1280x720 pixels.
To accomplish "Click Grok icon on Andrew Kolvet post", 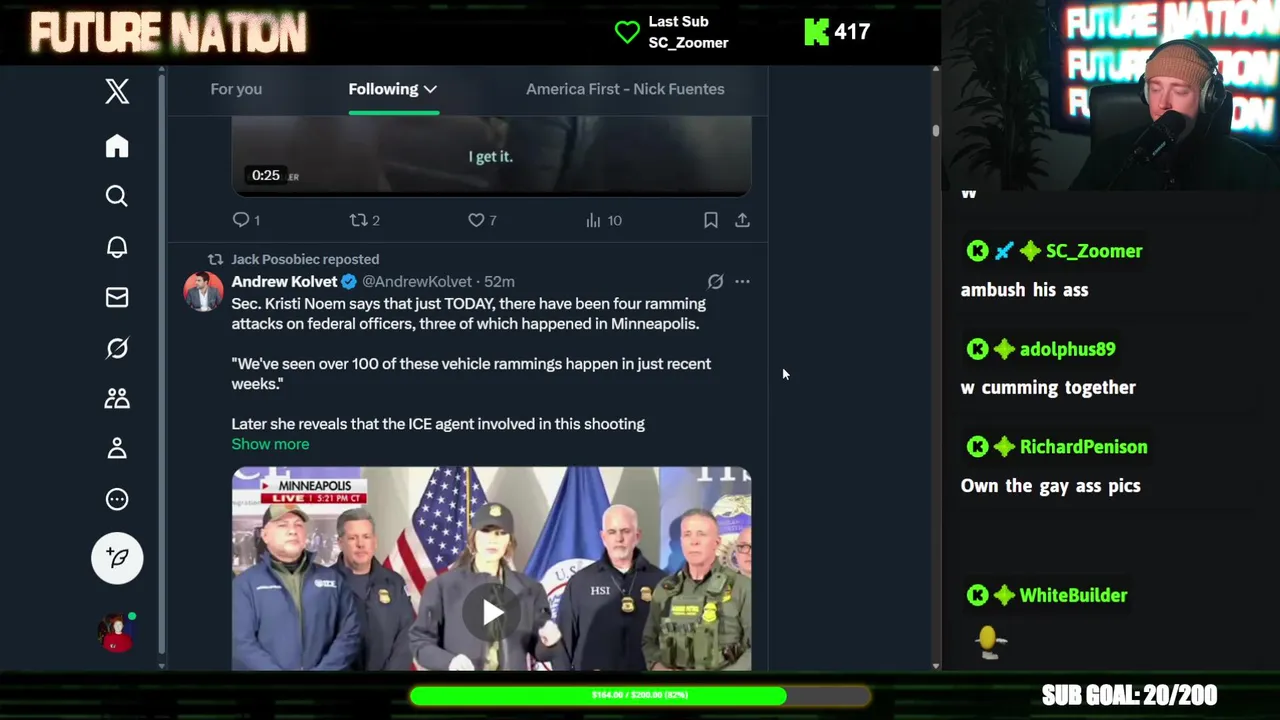I will tap(715, 282).
